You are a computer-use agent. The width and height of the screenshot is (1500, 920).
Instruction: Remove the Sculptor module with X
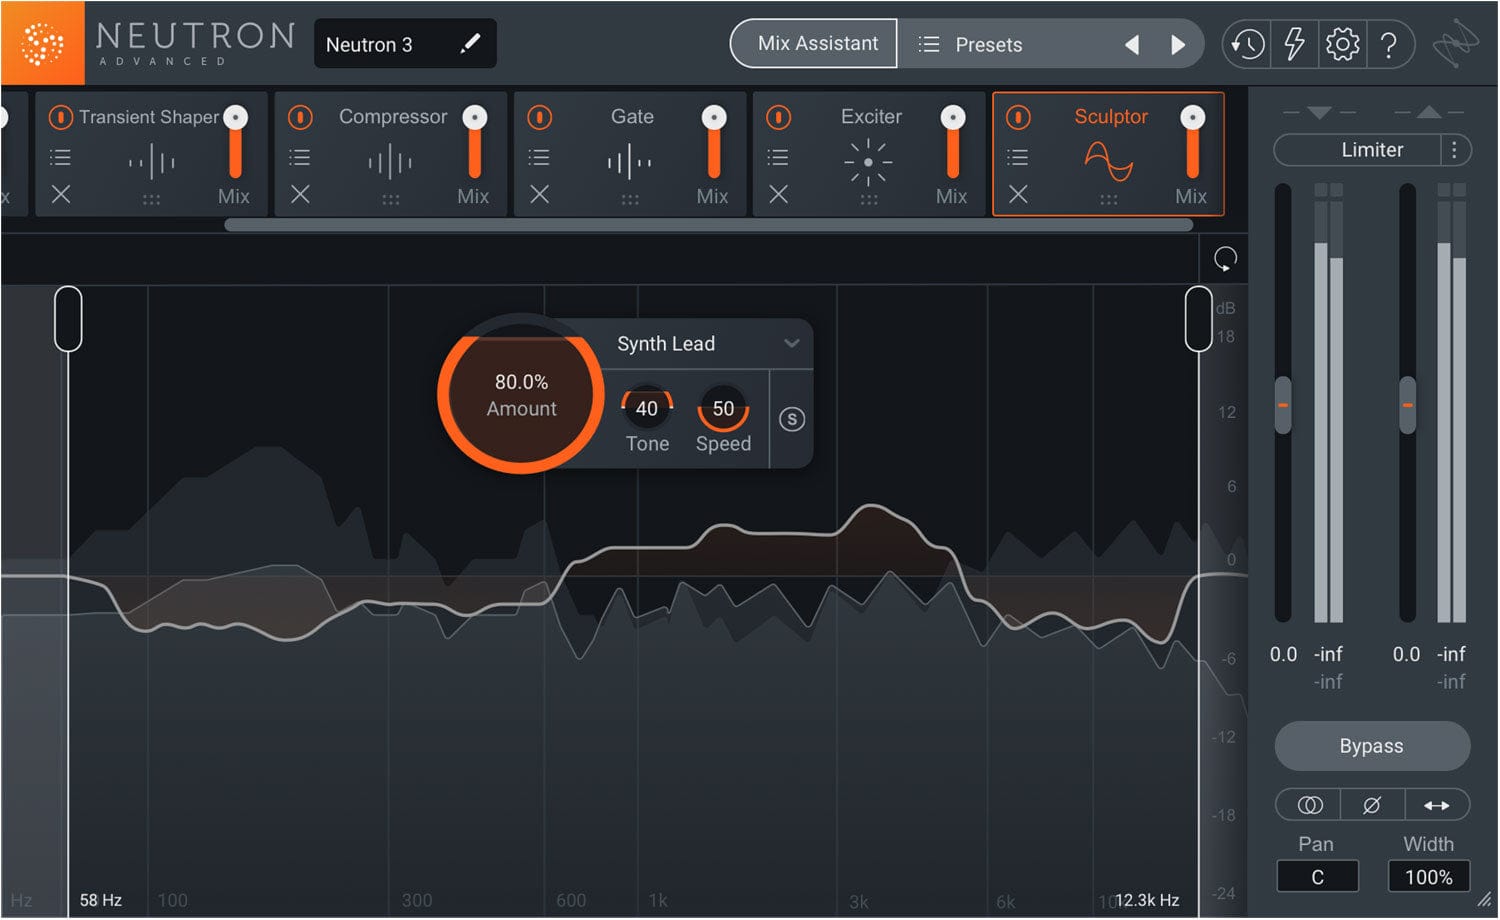(x=1018, y=194)
